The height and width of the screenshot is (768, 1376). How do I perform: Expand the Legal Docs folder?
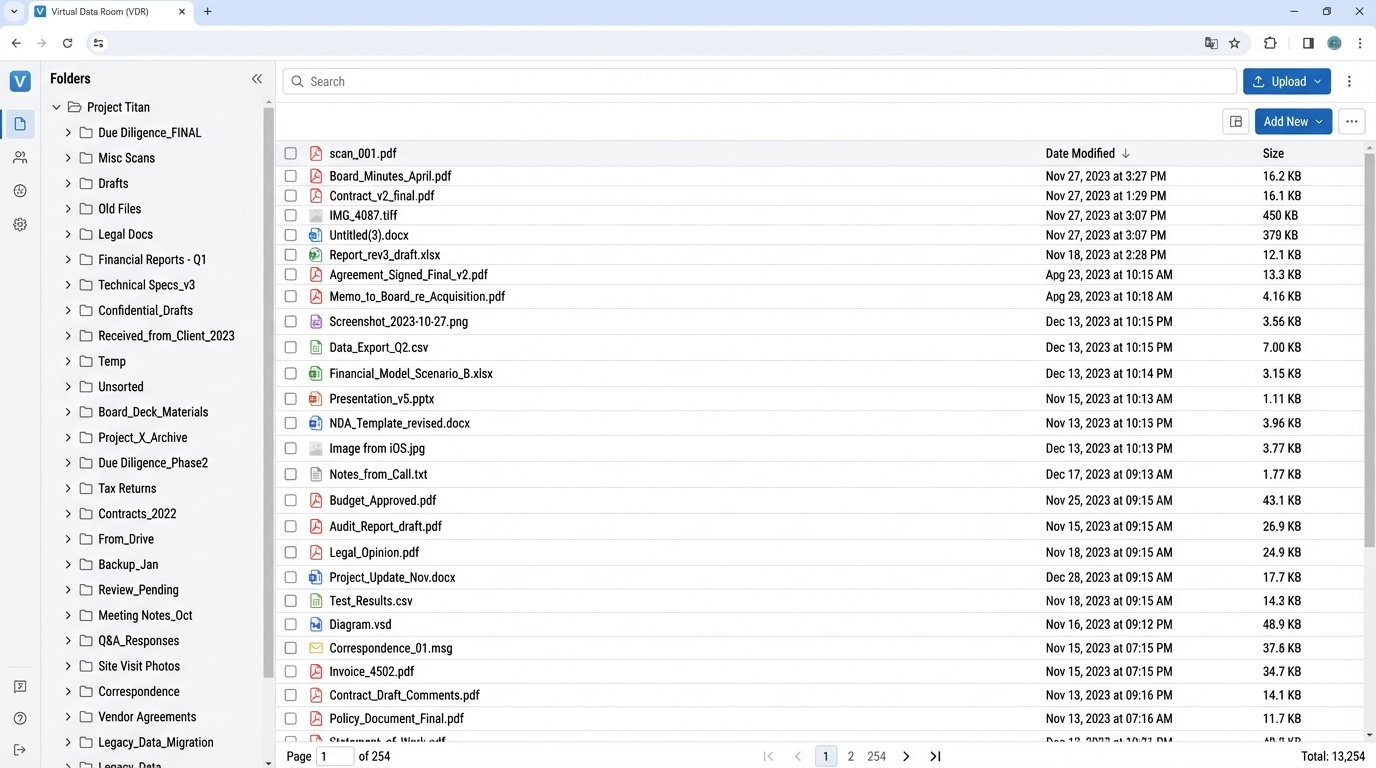67,234
